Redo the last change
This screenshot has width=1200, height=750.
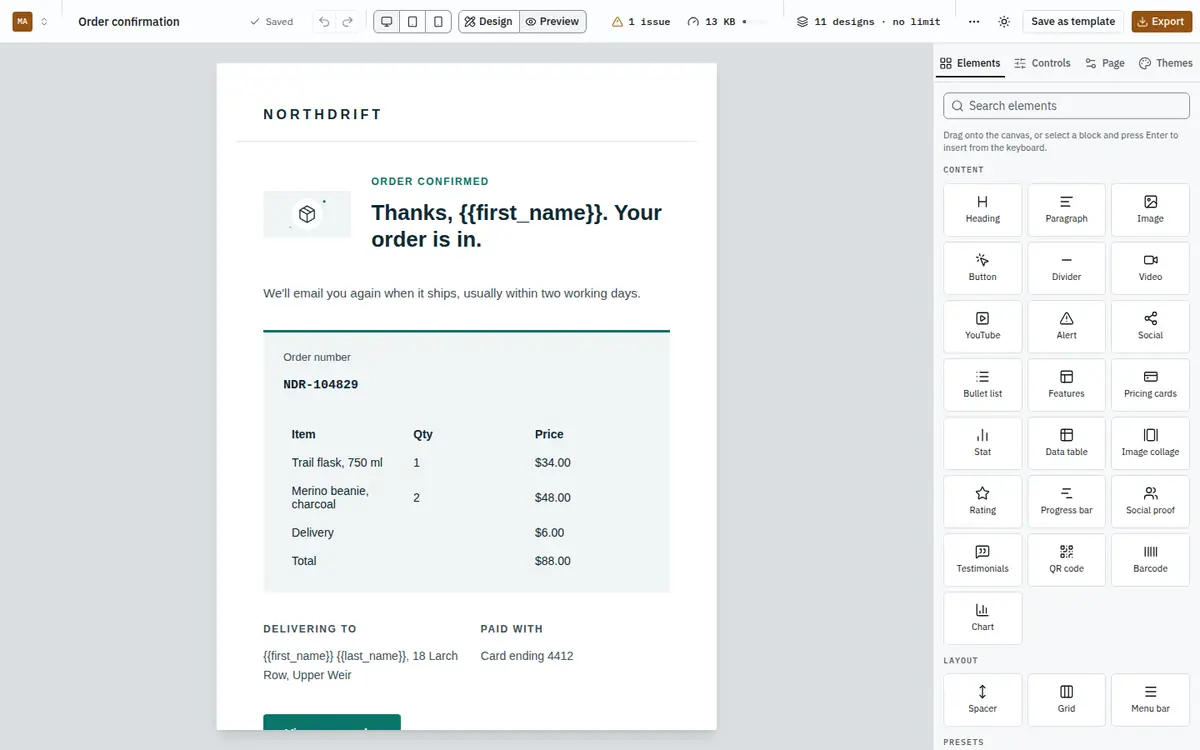click(x=348, y=21)
